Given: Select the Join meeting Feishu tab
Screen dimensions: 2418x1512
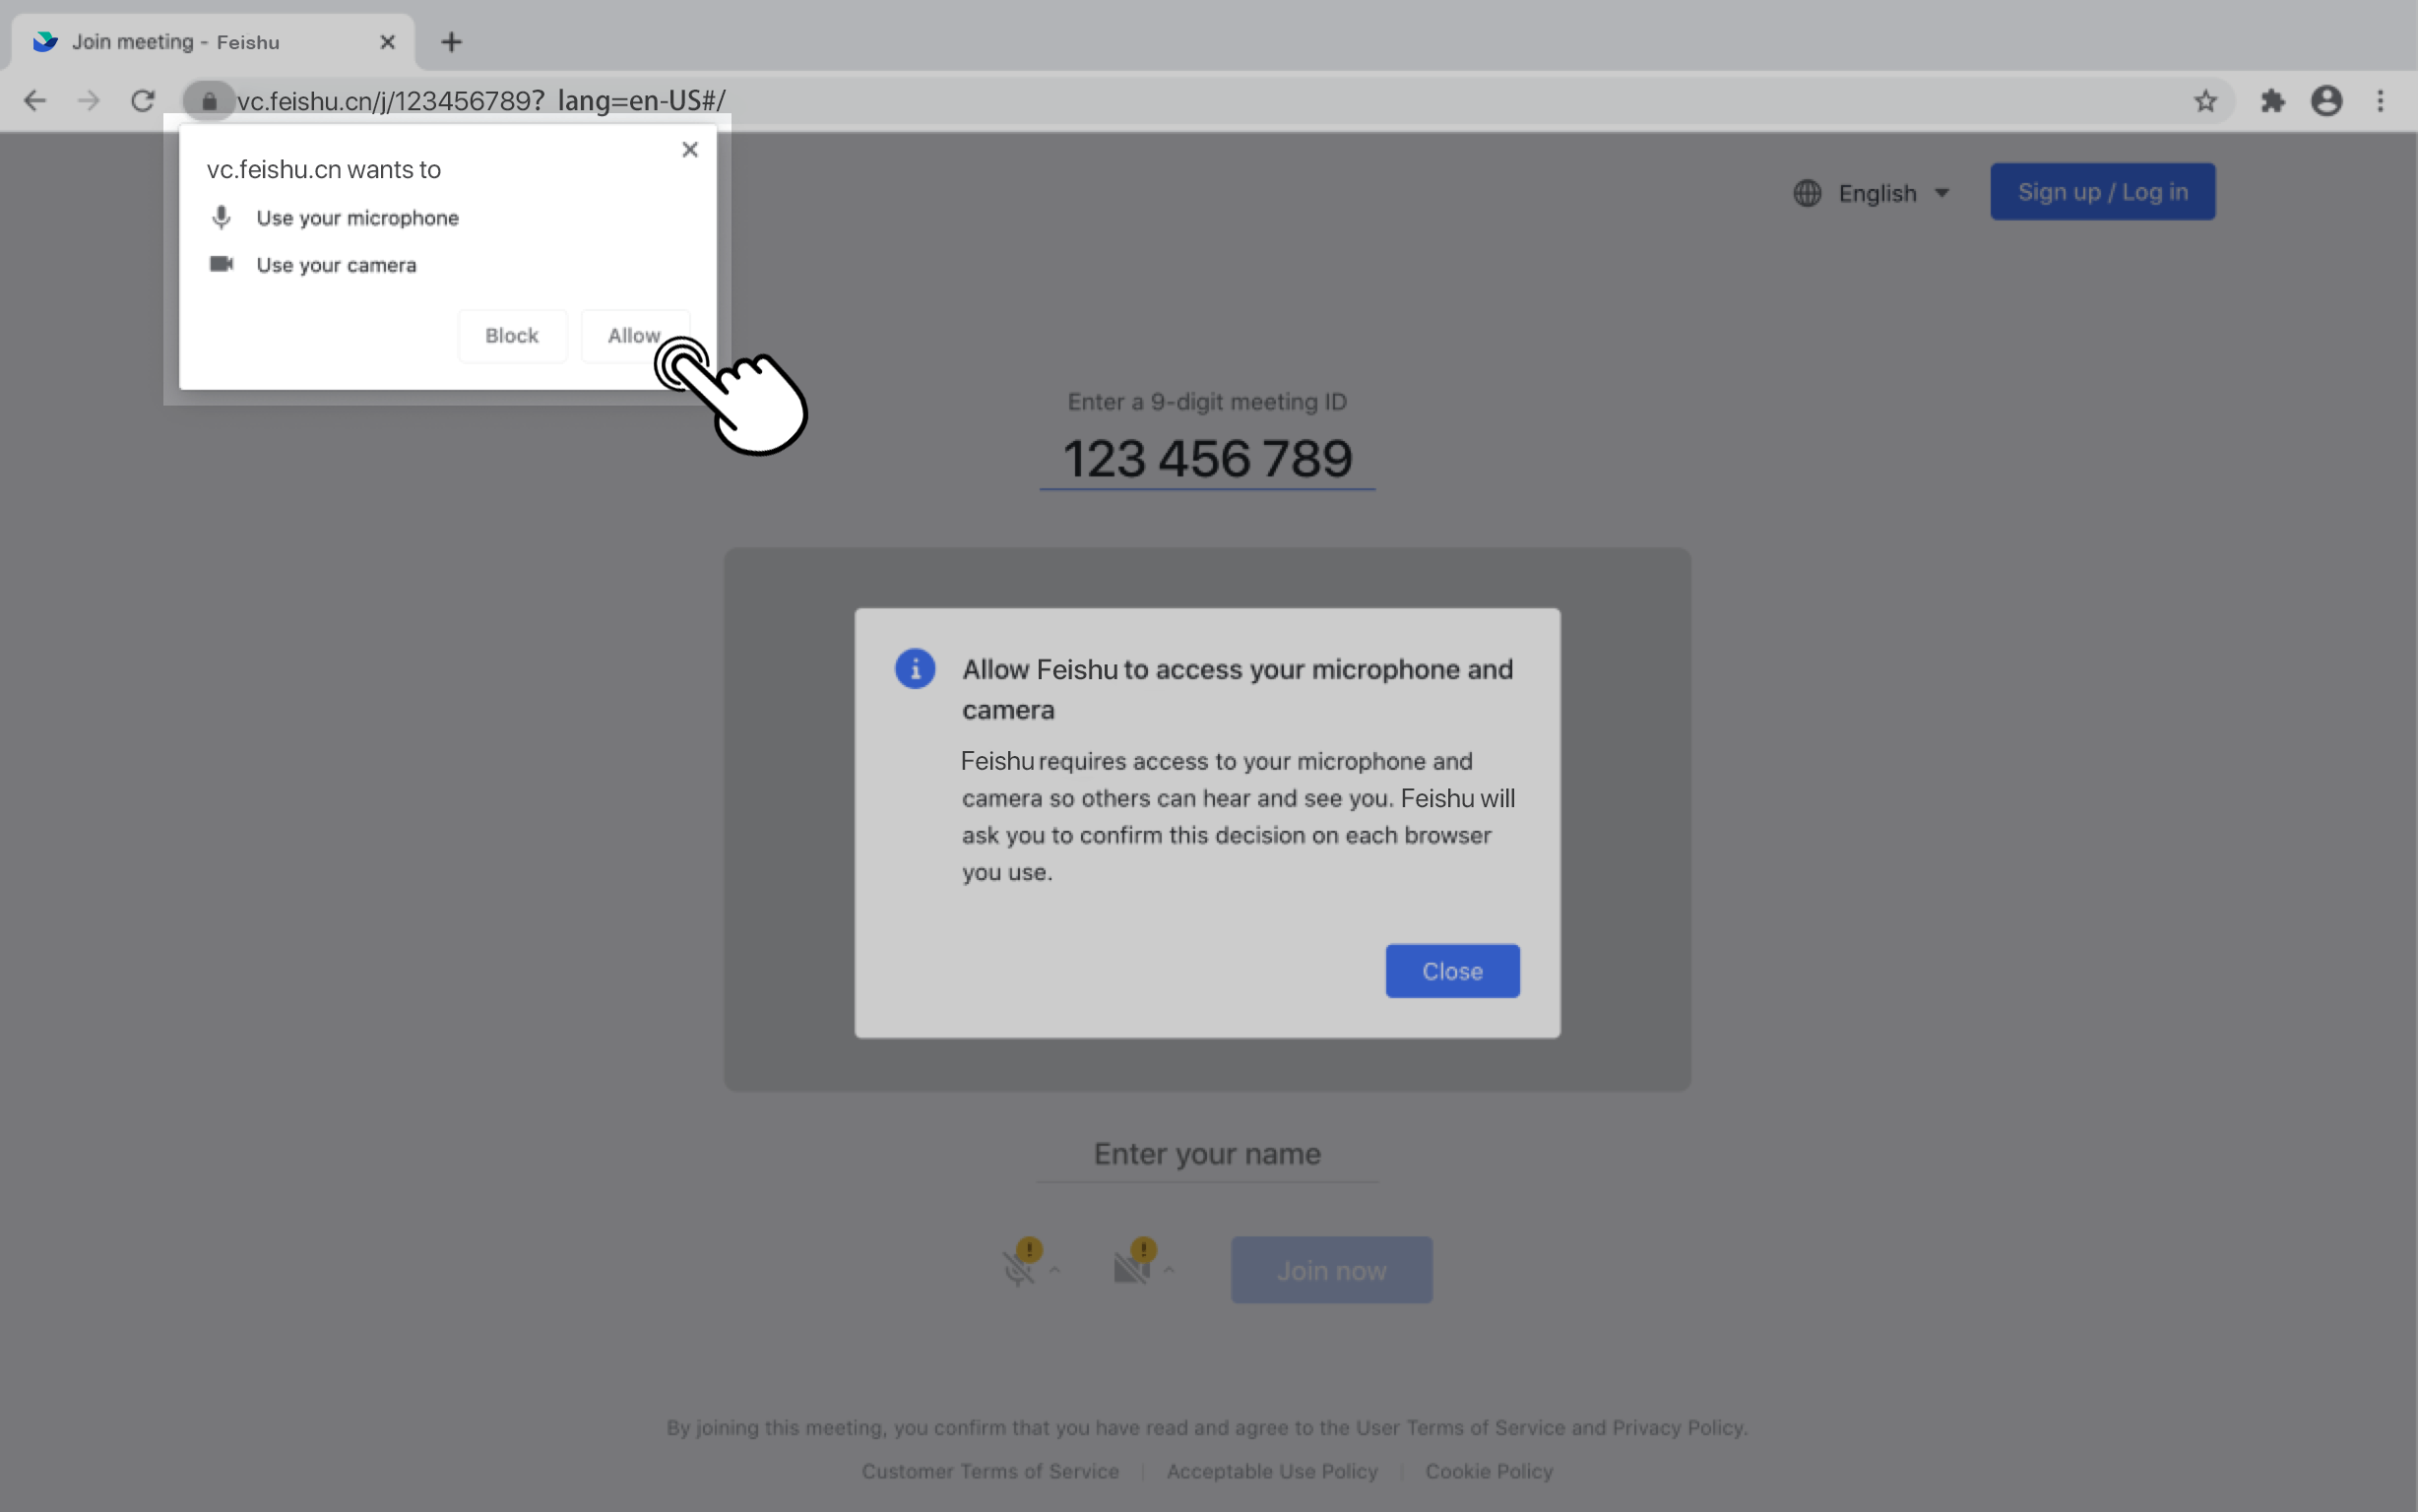Looking at the screenshot, I should tap(176, 42).
